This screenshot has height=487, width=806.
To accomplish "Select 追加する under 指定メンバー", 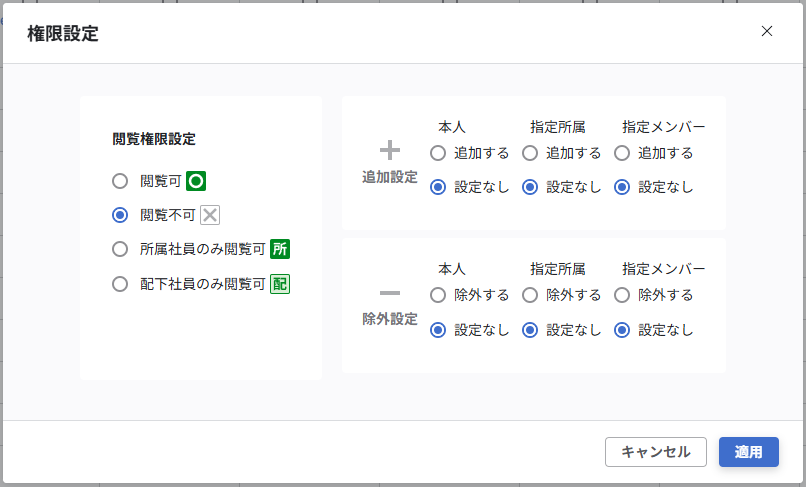I will pos(622,153).
